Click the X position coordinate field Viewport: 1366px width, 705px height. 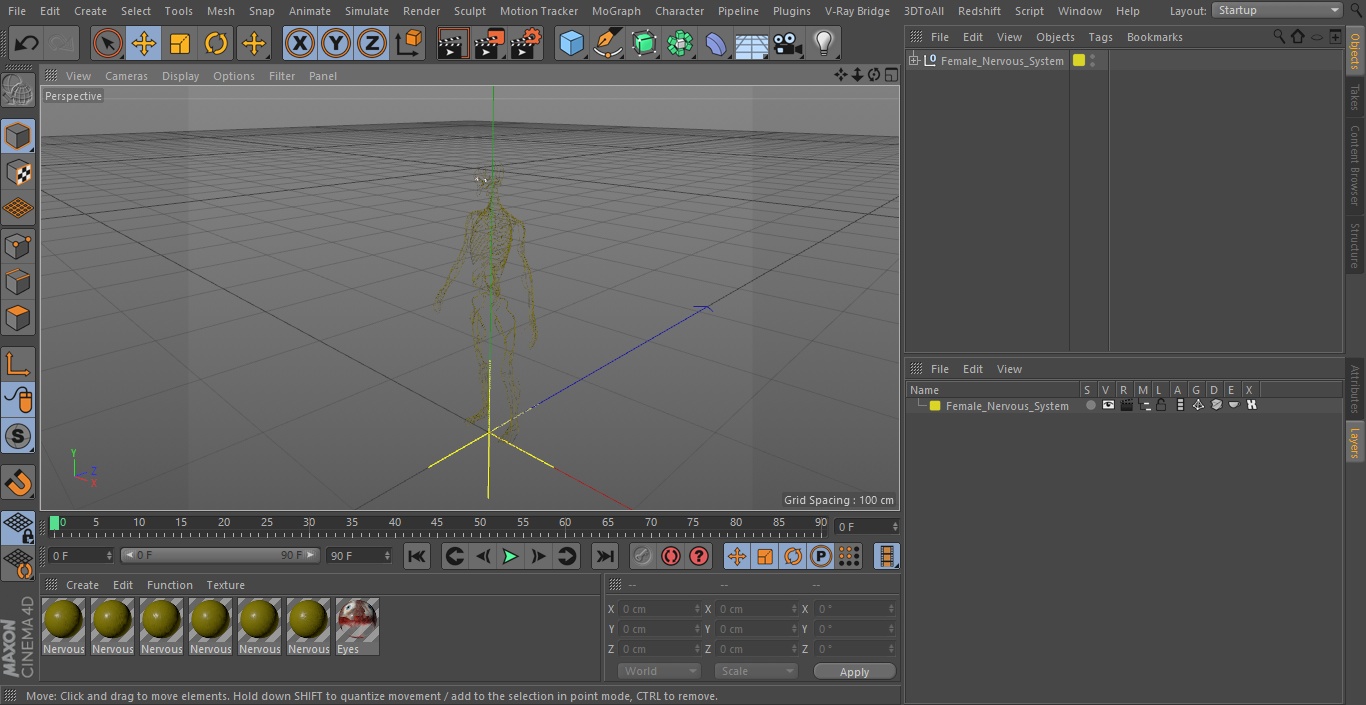click(660, 609)
